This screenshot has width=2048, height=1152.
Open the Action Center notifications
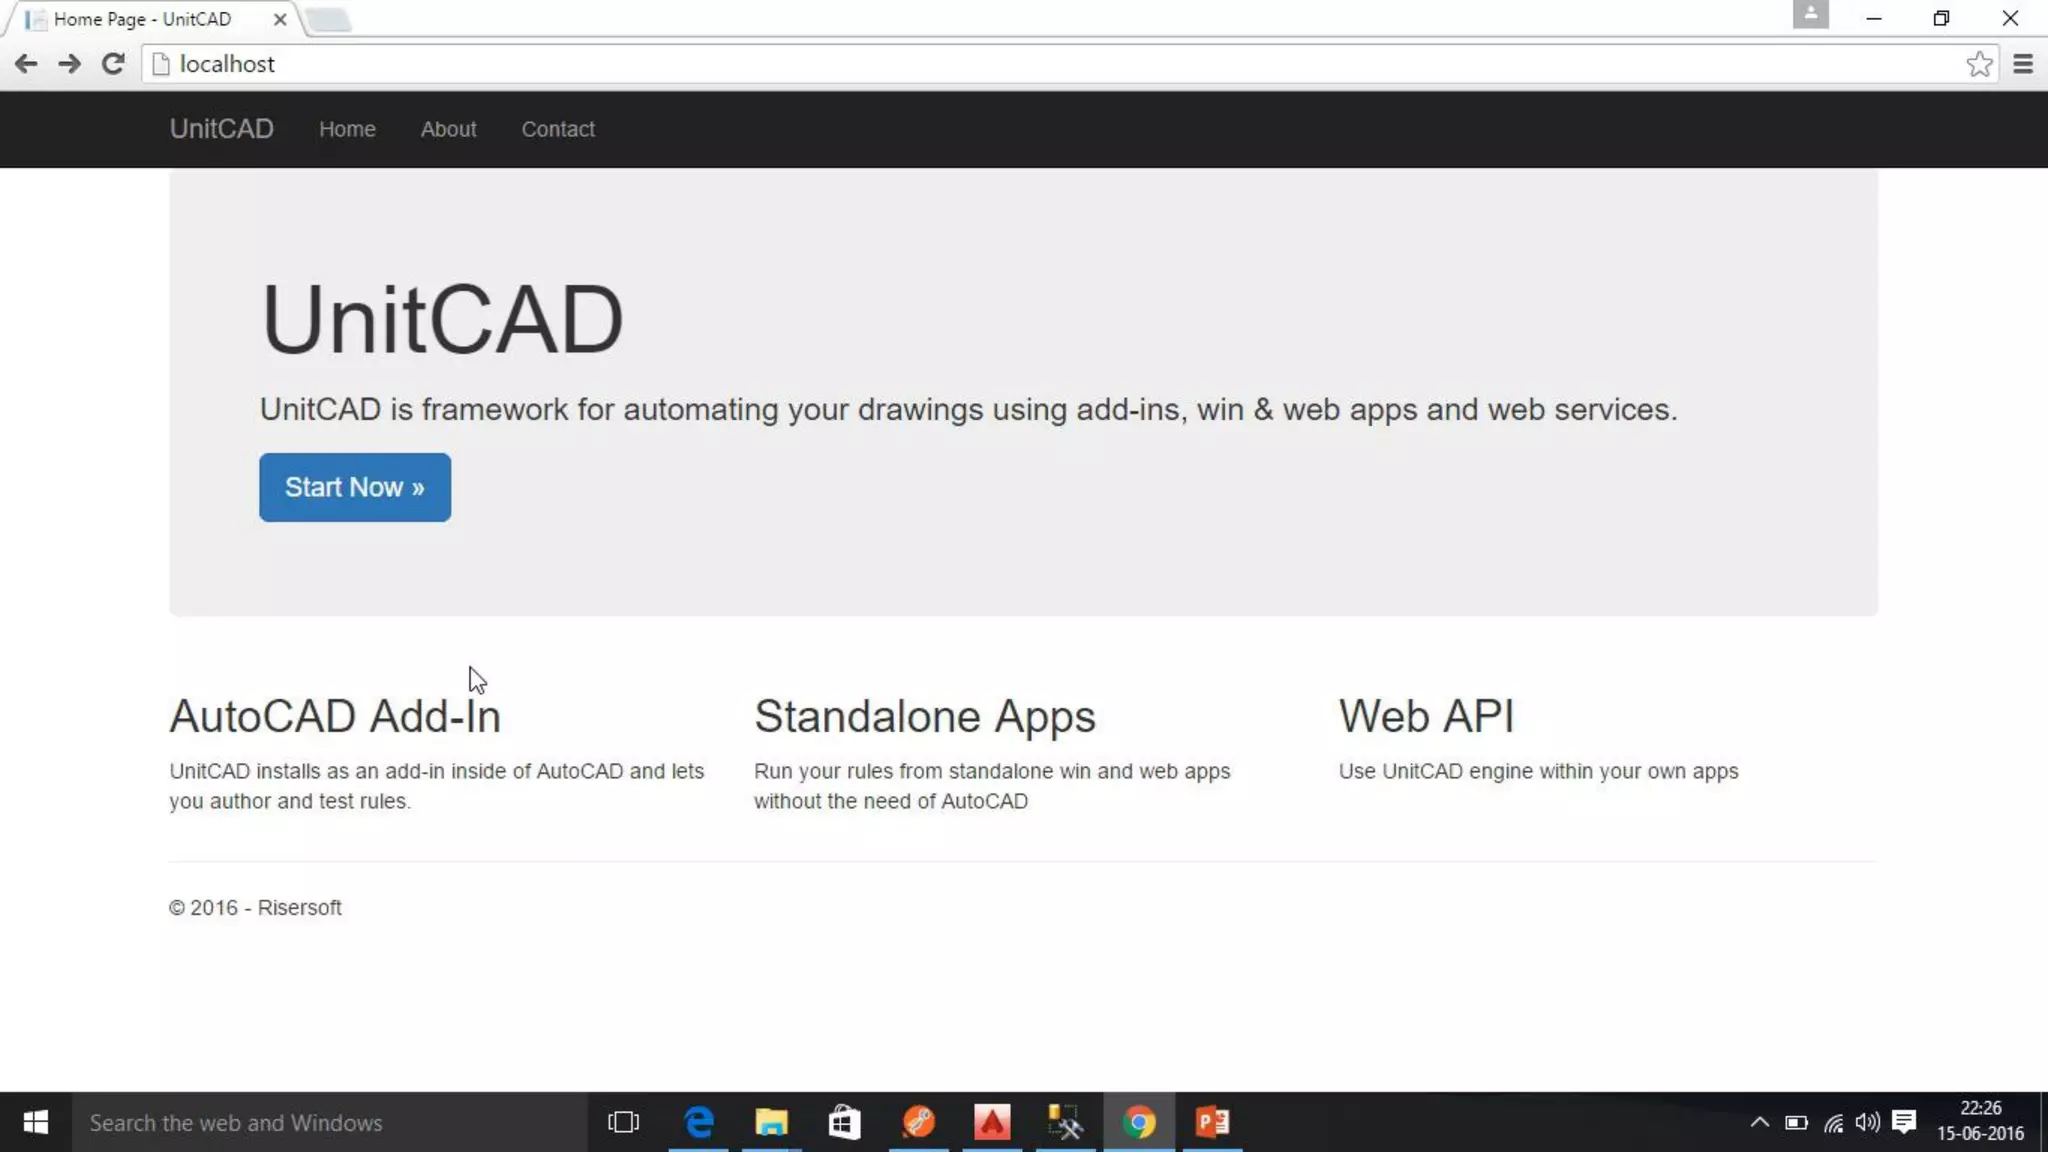(1904, 1122)
